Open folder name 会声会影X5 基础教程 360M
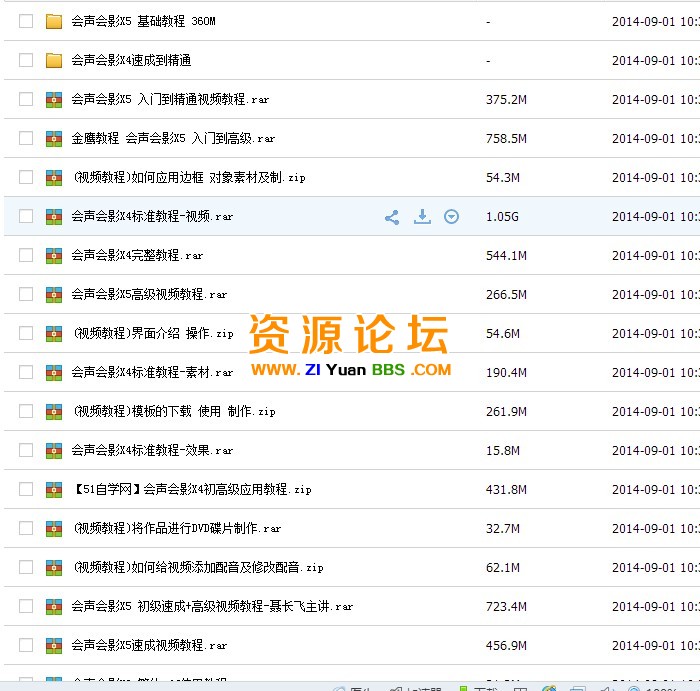 [143, 21]
